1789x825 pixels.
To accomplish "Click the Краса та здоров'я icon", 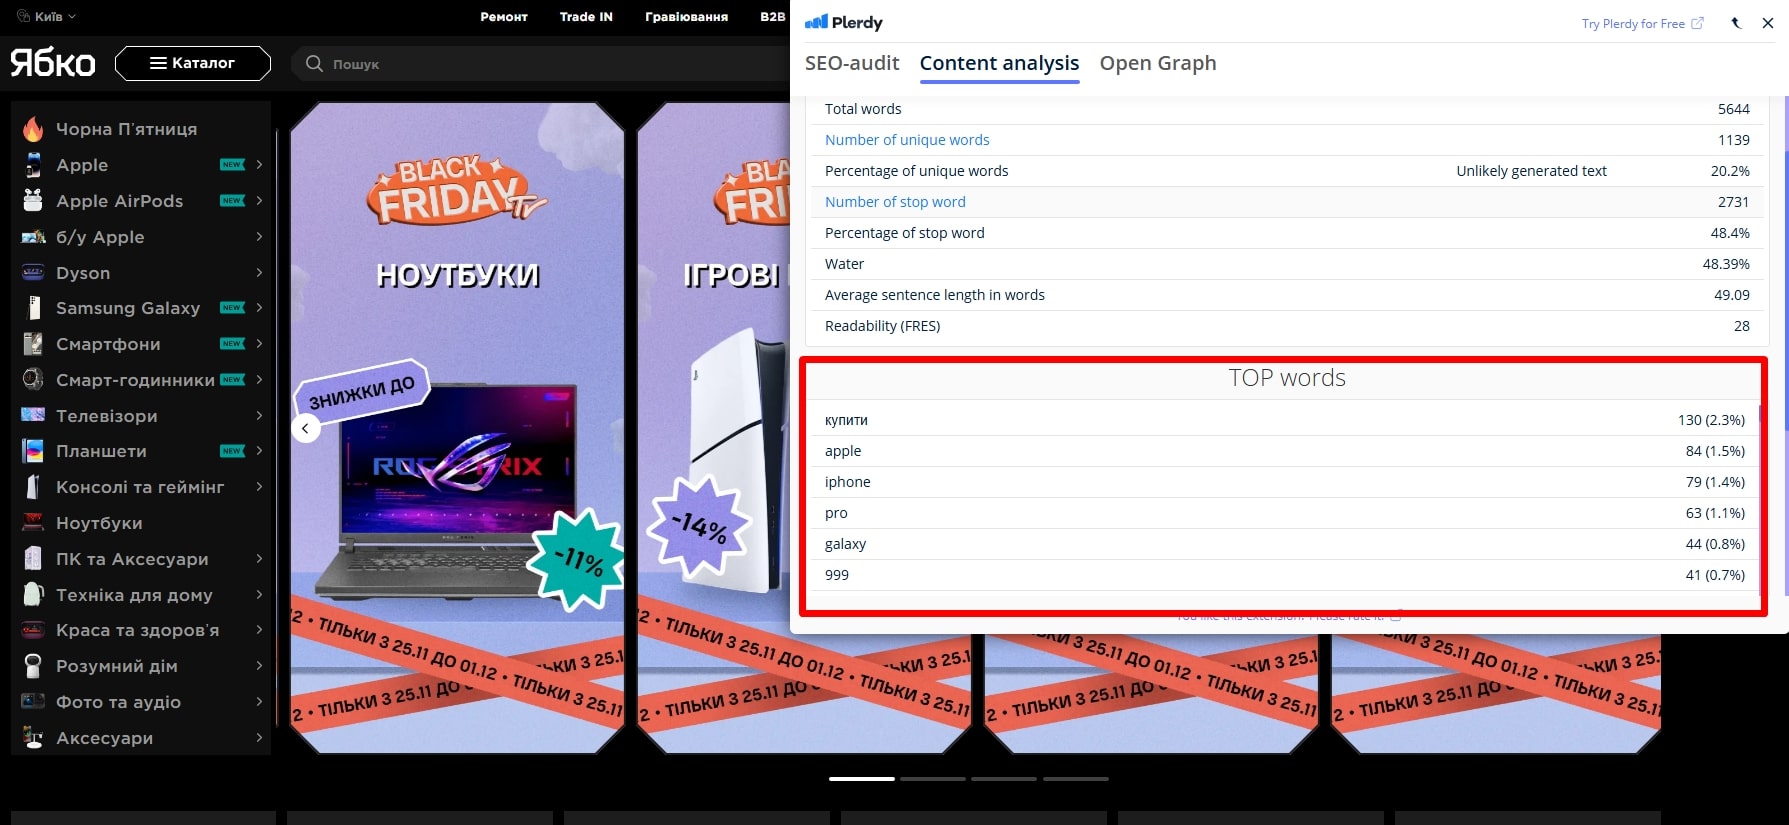I will pos(33,630).
